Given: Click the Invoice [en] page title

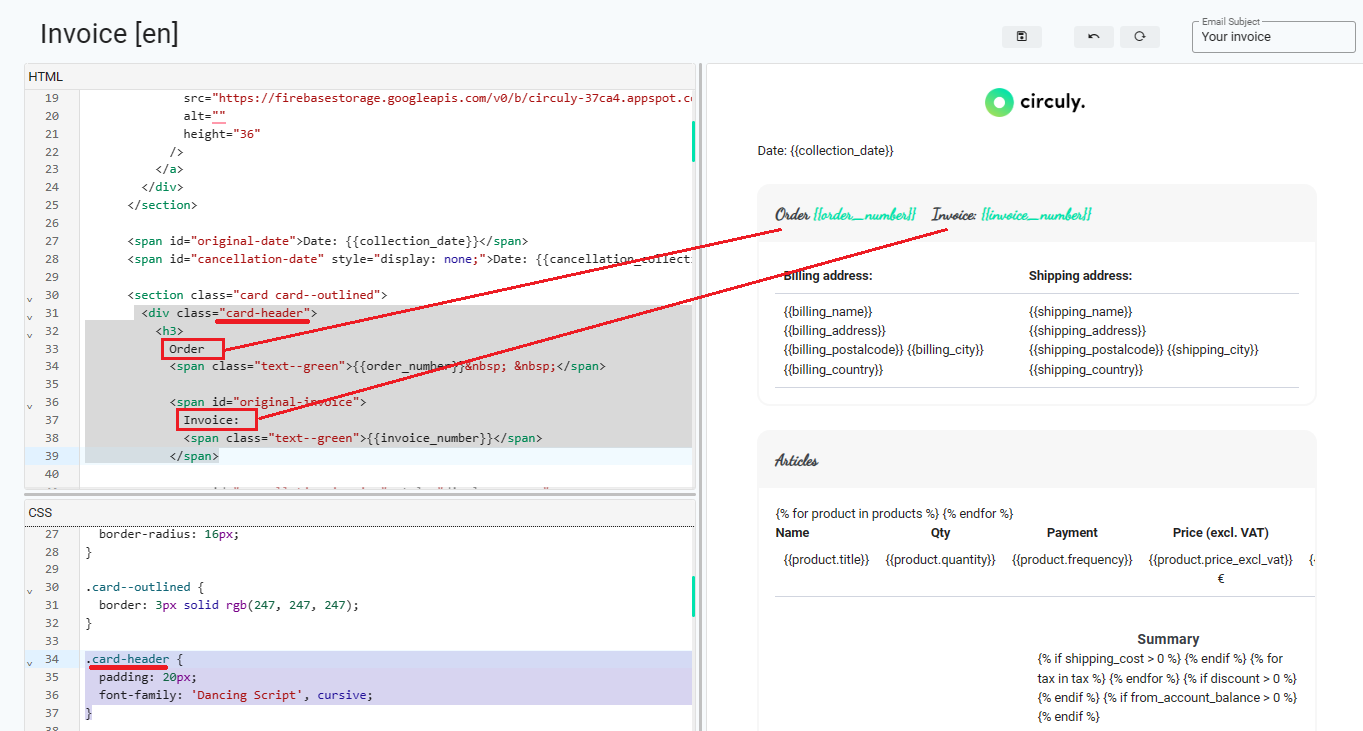Looking at the screenshot, I should point(109,34).
